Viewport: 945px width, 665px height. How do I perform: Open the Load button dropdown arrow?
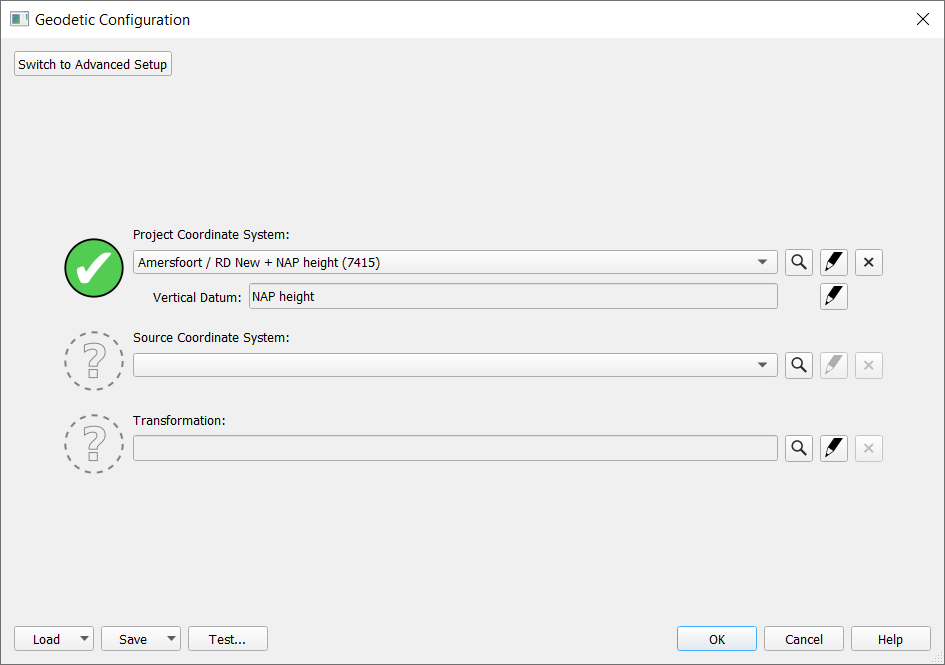pos(84,640)
